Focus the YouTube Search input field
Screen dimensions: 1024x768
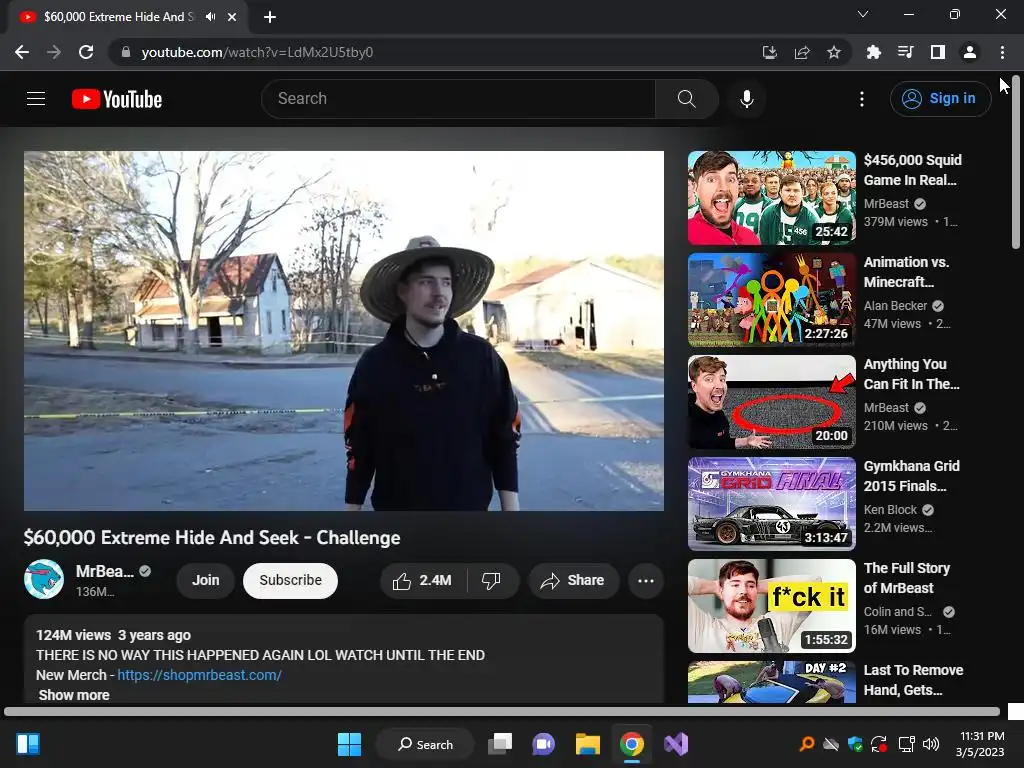[x=459, y=99]
